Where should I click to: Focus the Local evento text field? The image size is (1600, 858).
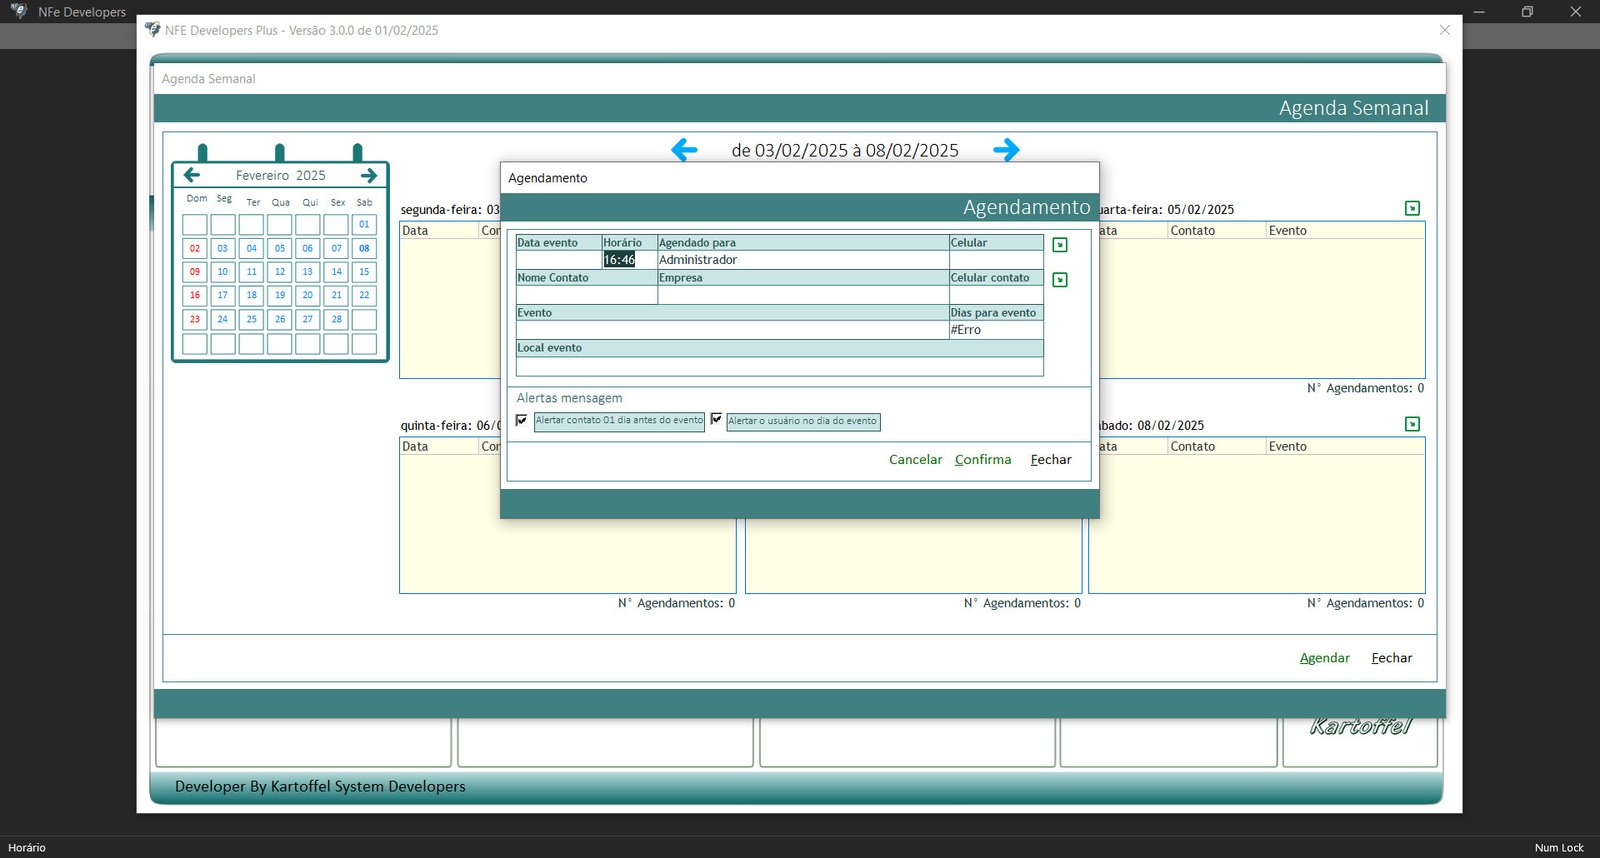779,366
